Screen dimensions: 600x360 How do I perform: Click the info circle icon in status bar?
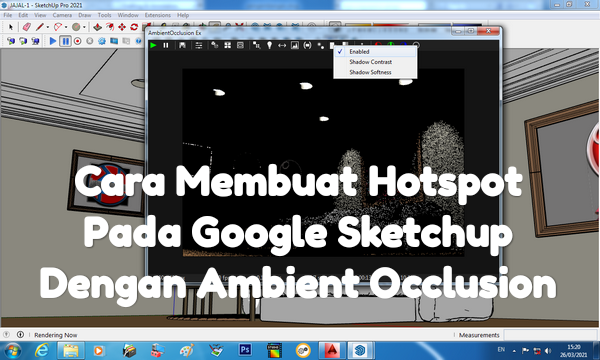click(x=20, y=335)
